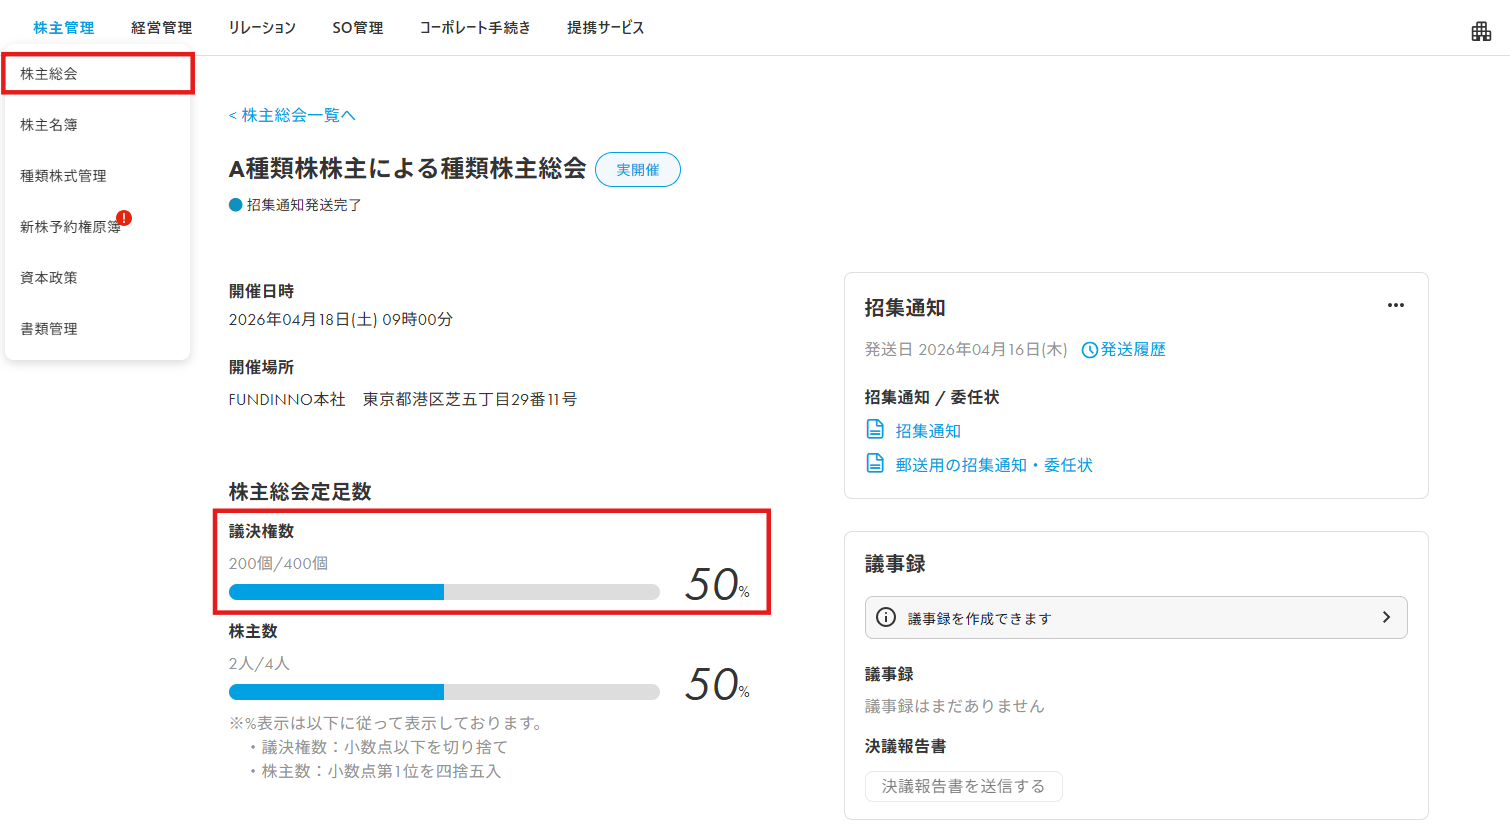Click the company building icon at top right
This screenshot has height=837, width=1510.
point(1481,31)
